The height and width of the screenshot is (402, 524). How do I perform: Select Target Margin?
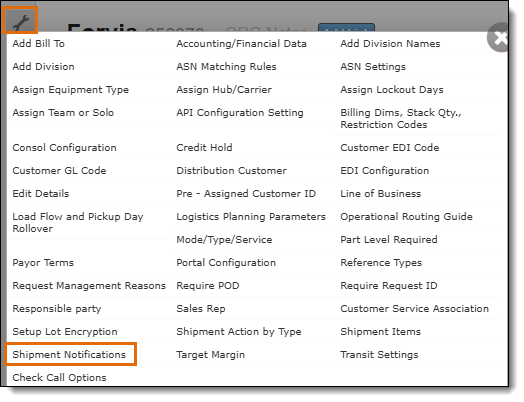tap(211, 355)
